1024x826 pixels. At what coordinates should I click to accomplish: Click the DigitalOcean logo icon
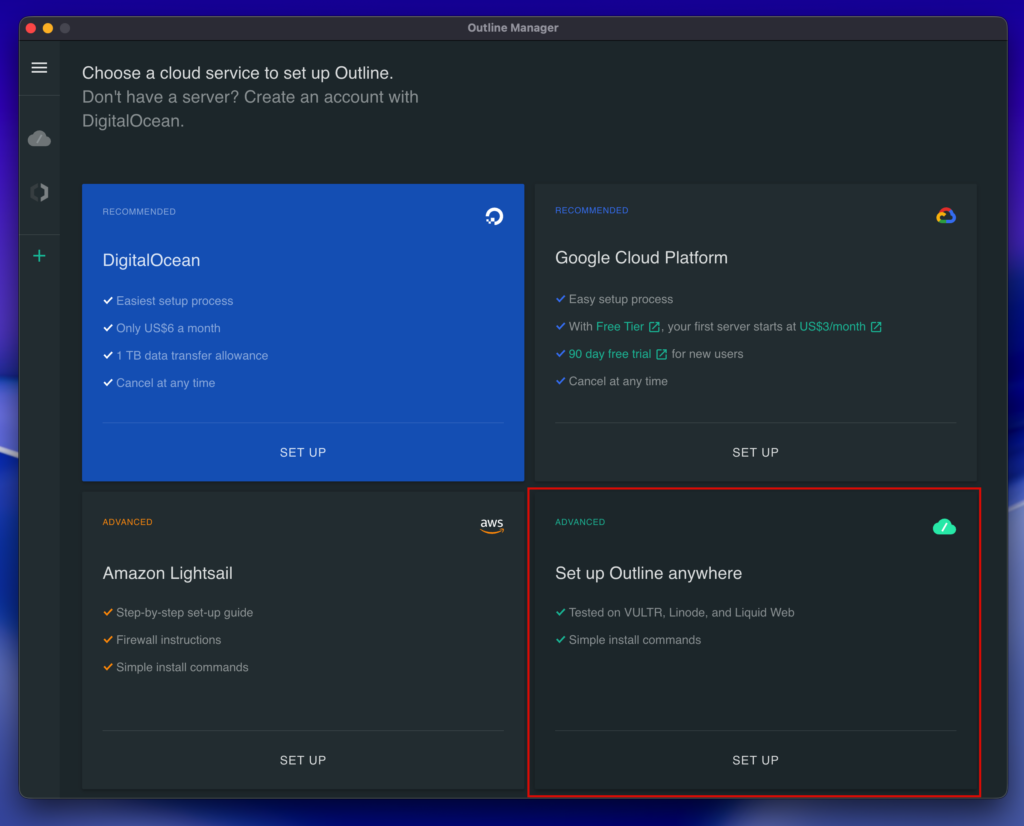coord(493,216)
